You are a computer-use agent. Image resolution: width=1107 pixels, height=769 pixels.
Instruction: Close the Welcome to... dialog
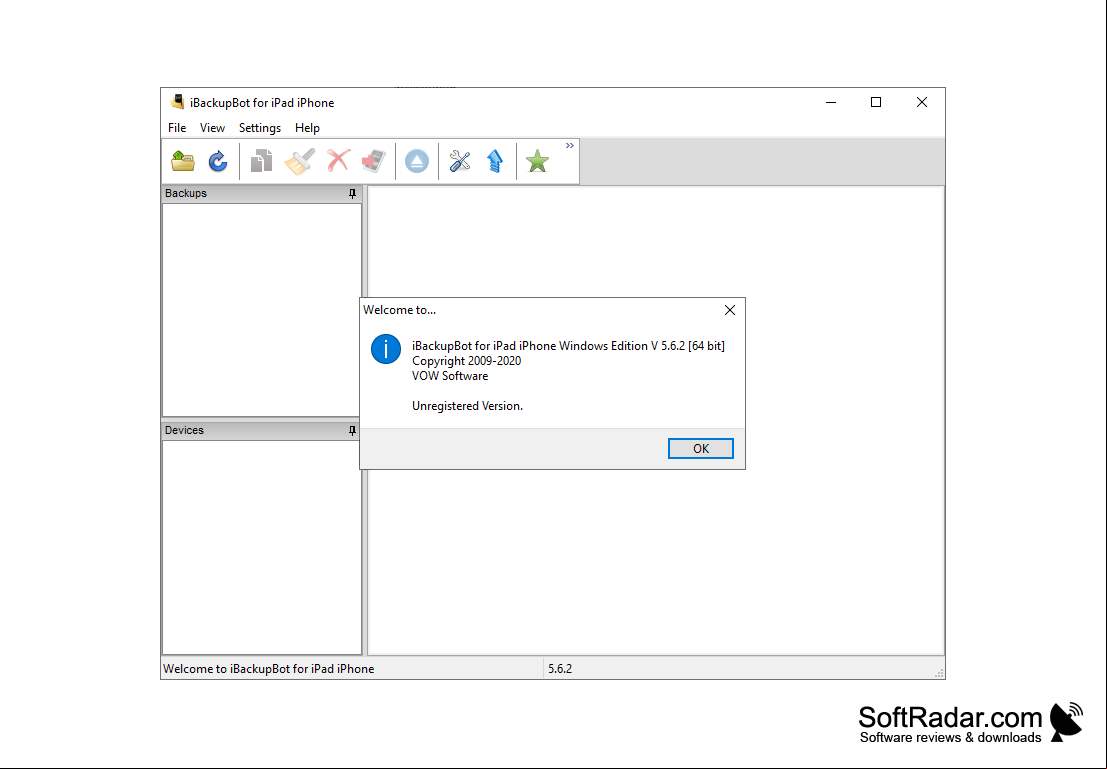[x=730, y=310]
